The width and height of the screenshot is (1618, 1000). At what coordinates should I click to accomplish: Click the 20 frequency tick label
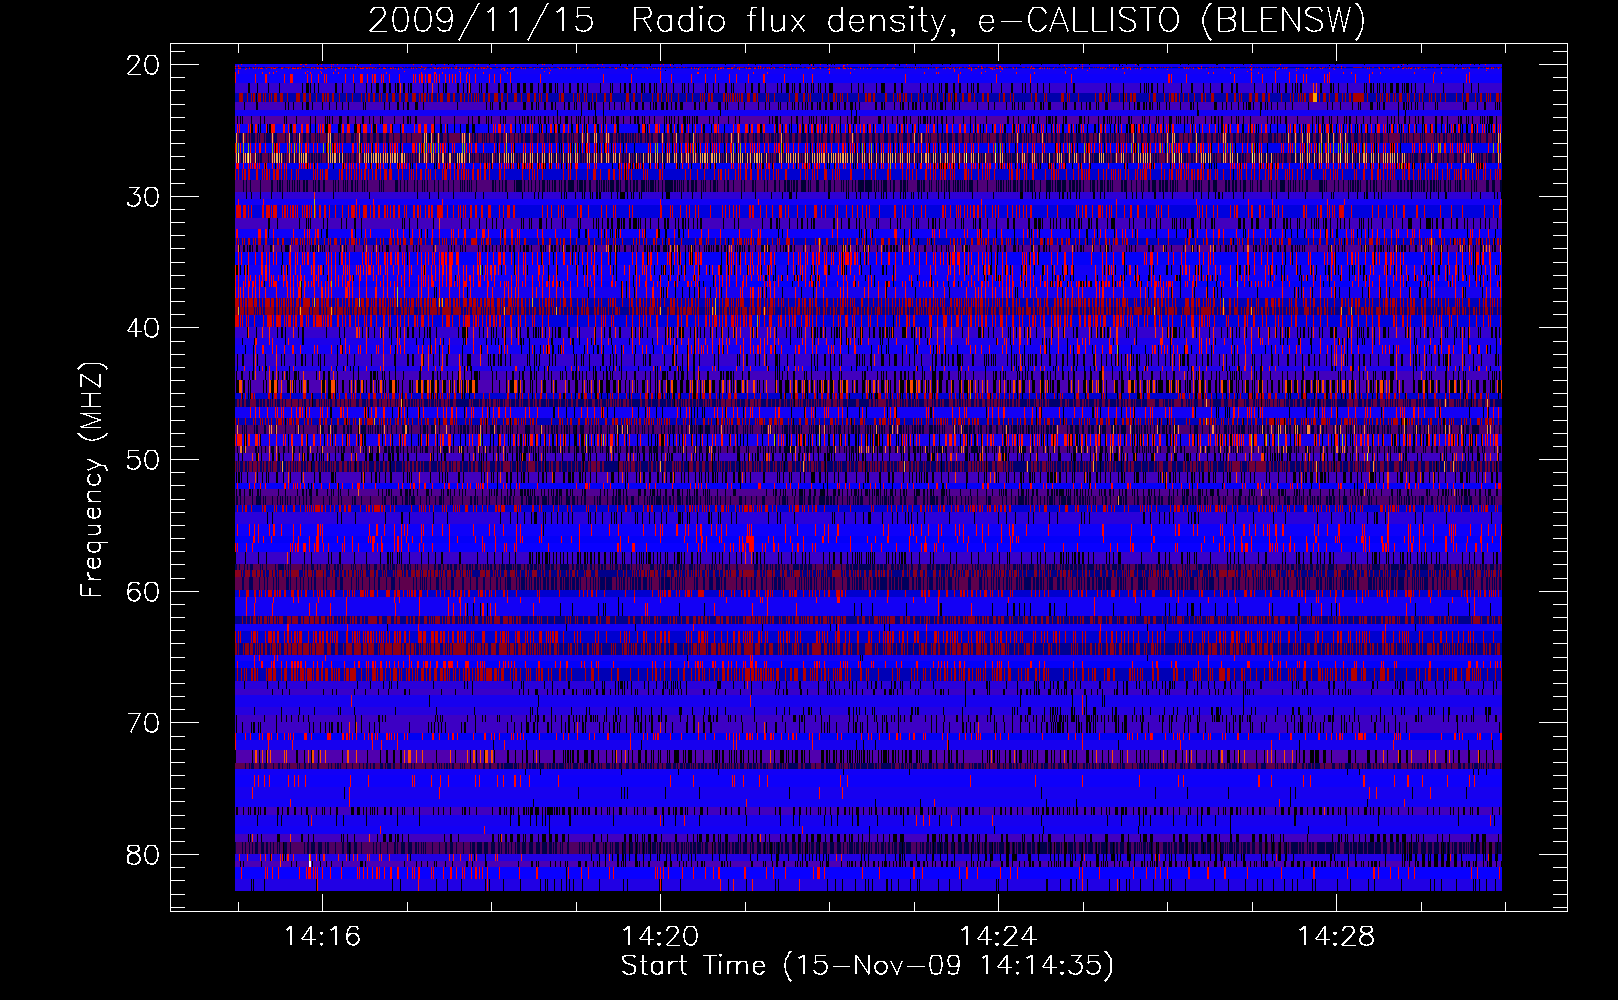144,65
